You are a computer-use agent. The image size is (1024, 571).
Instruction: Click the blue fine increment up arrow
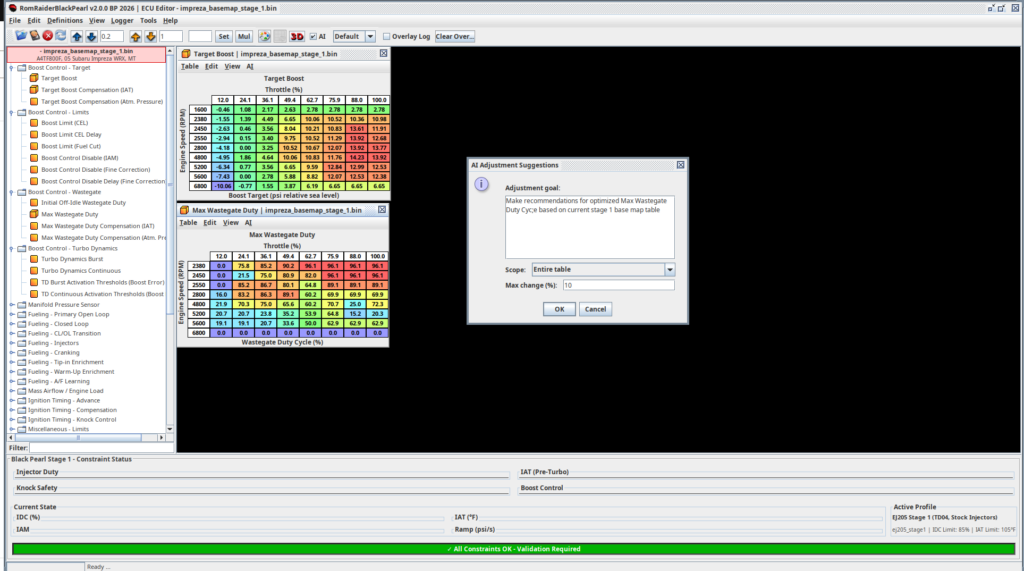click(77, 36)
